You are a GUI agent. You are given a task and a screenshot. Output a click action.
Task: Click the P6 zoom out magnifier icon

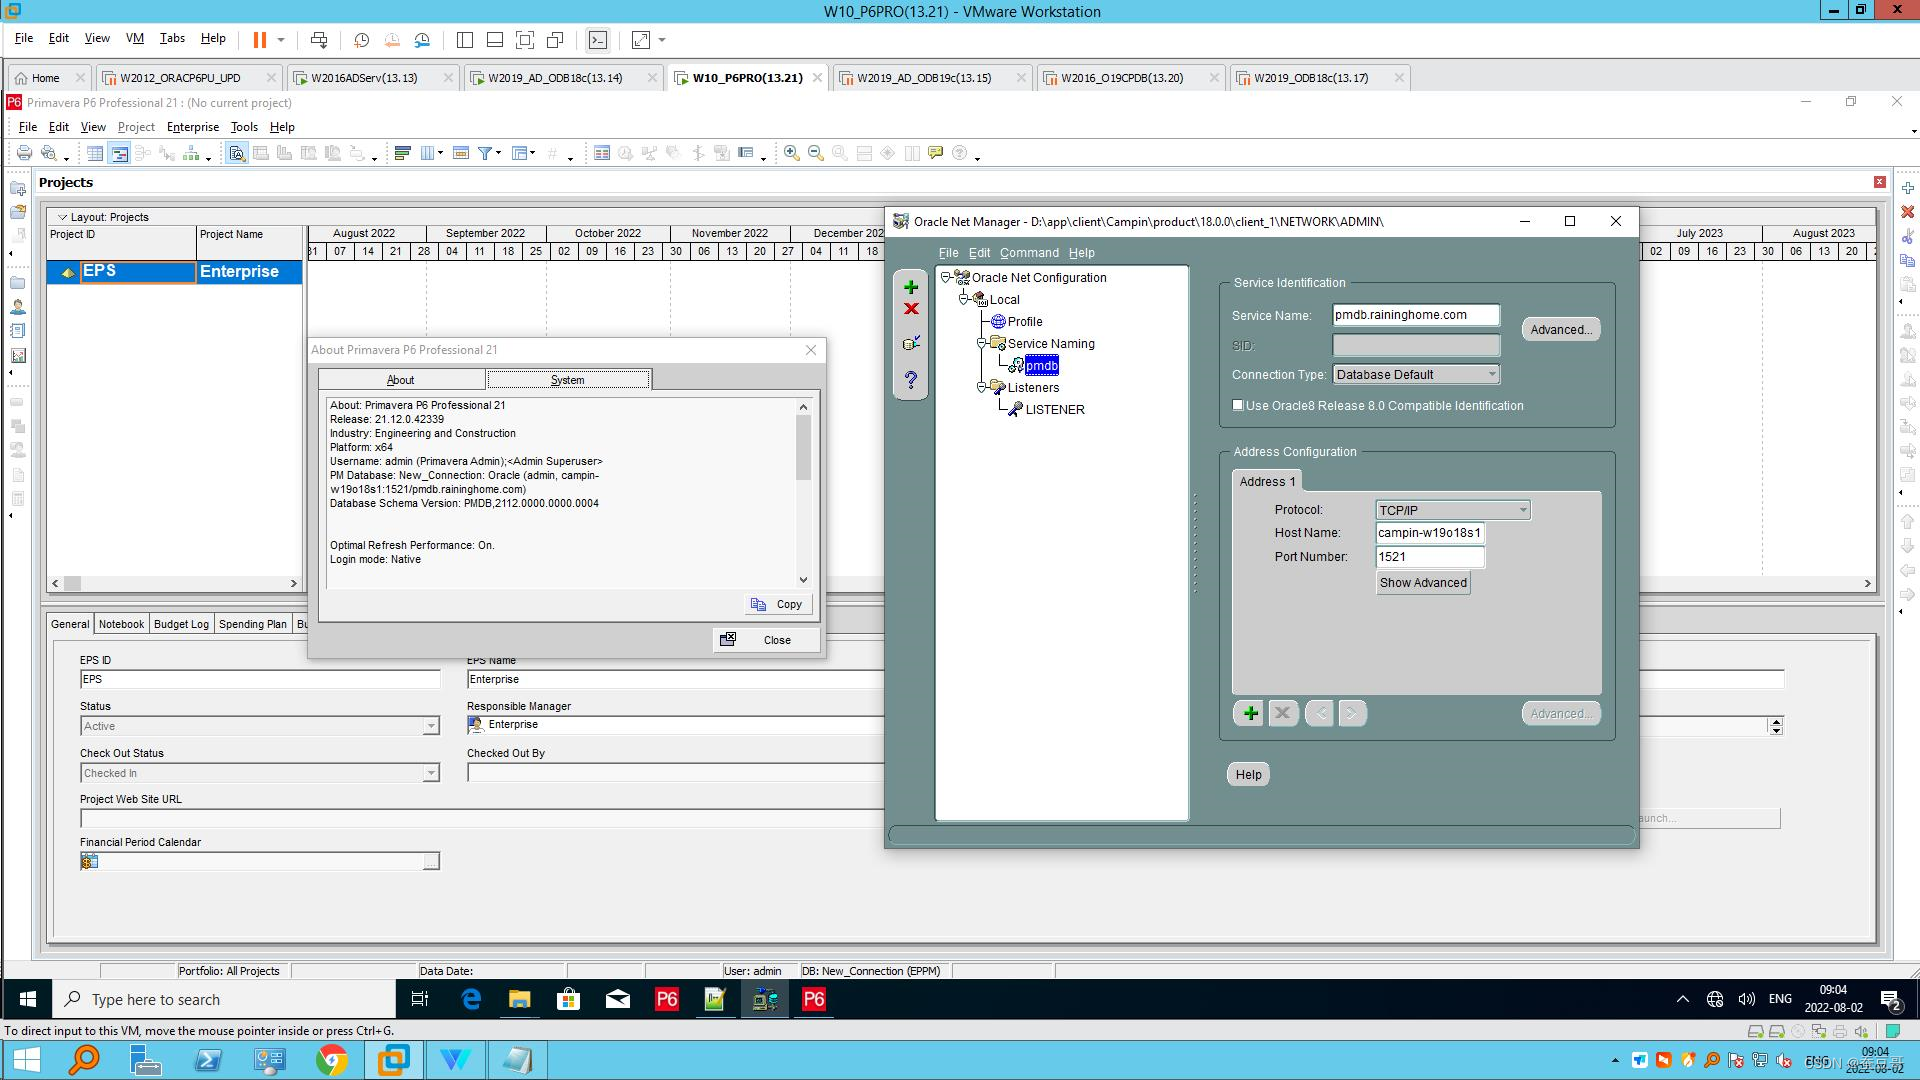click(815, 153)
